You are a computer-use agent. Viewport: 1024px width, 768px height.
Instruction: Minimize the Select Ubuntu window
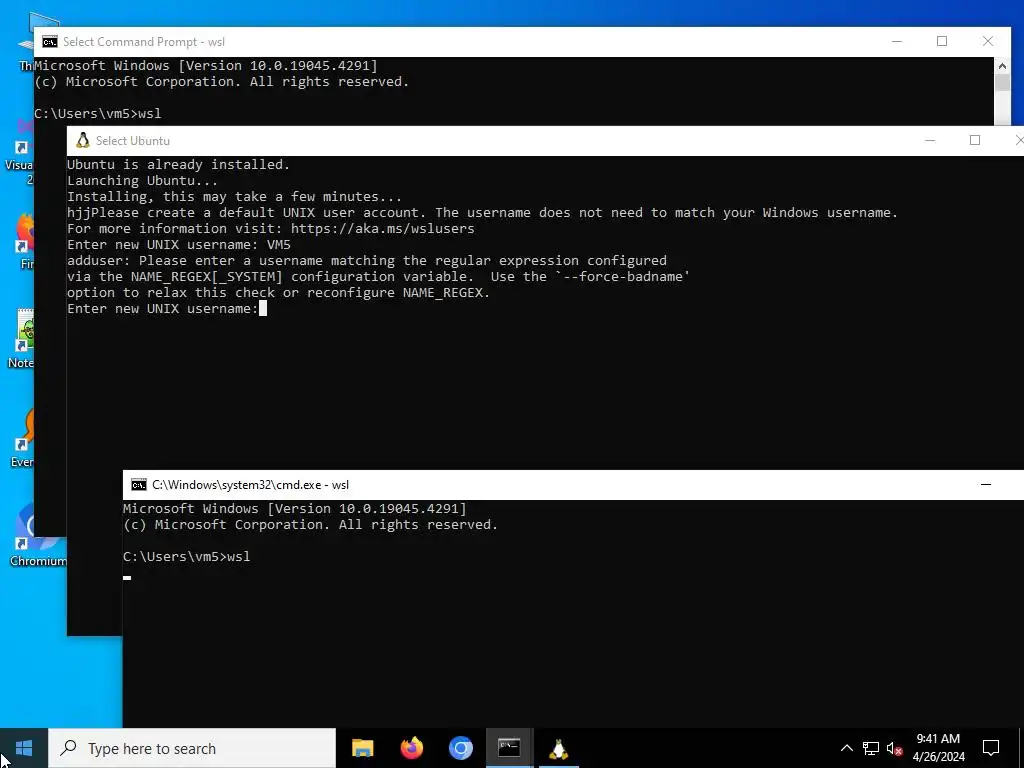coord(930,140)
